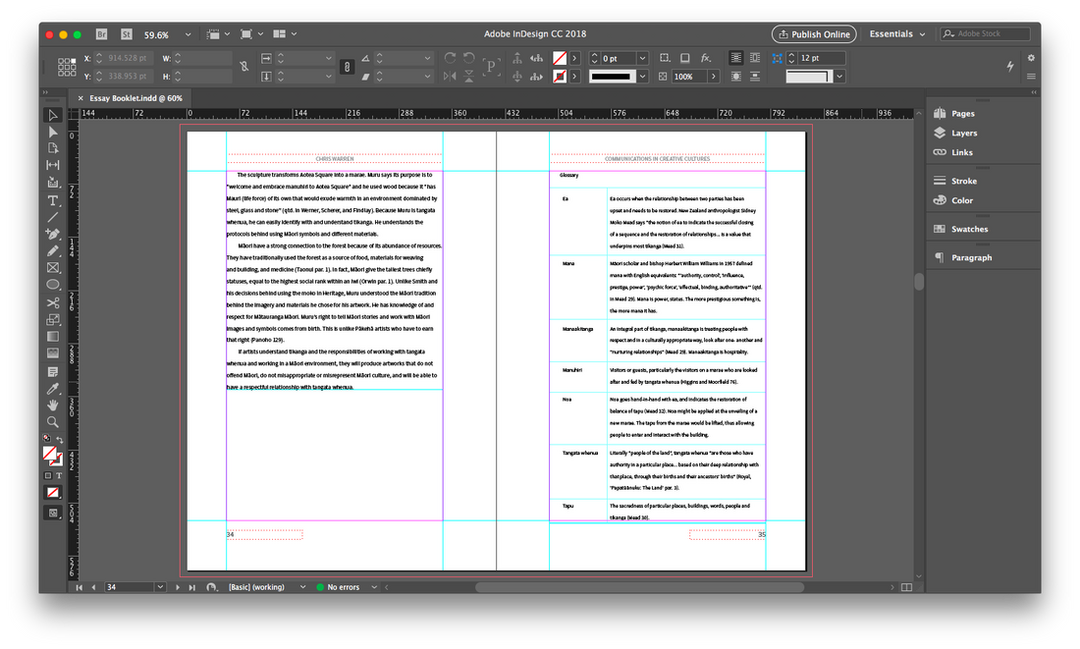The image size is (1080, 649).
Task: Open the page number dropdown showing 34
Action: click(x=160, y=587)
